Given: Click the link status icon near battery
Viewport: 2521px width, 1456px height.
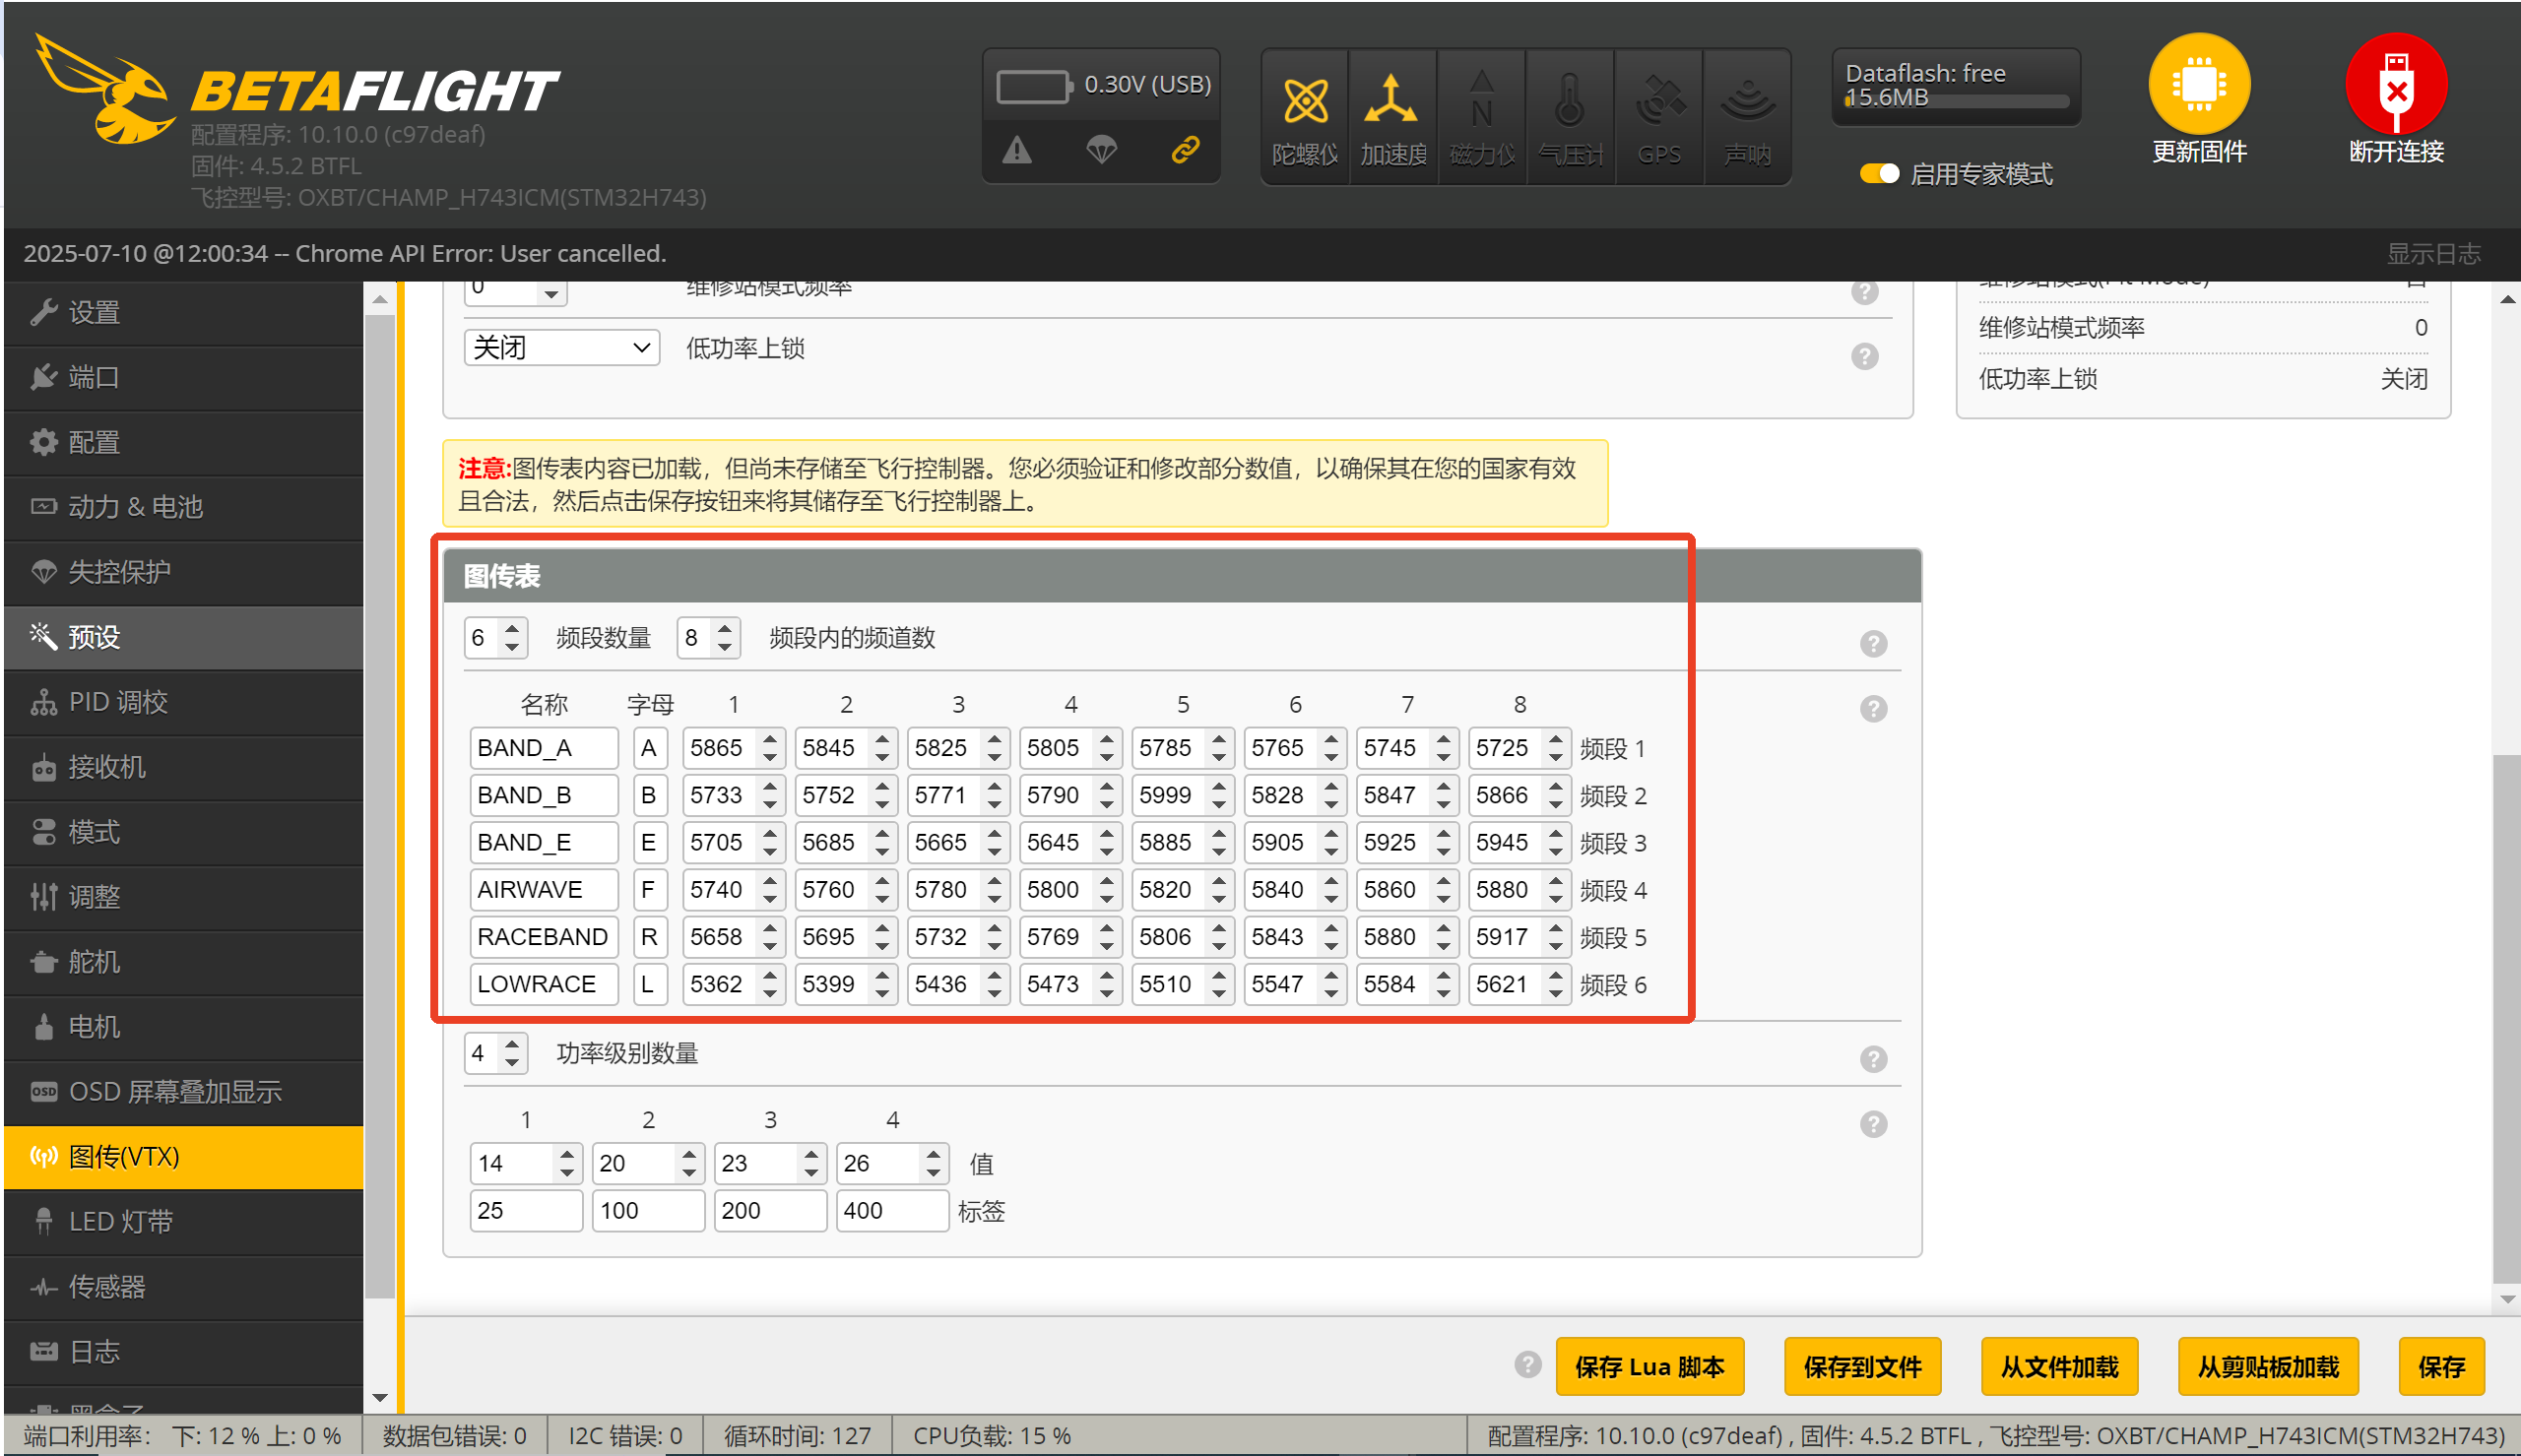Looking at the screenshot, I should click(1185, 151).
